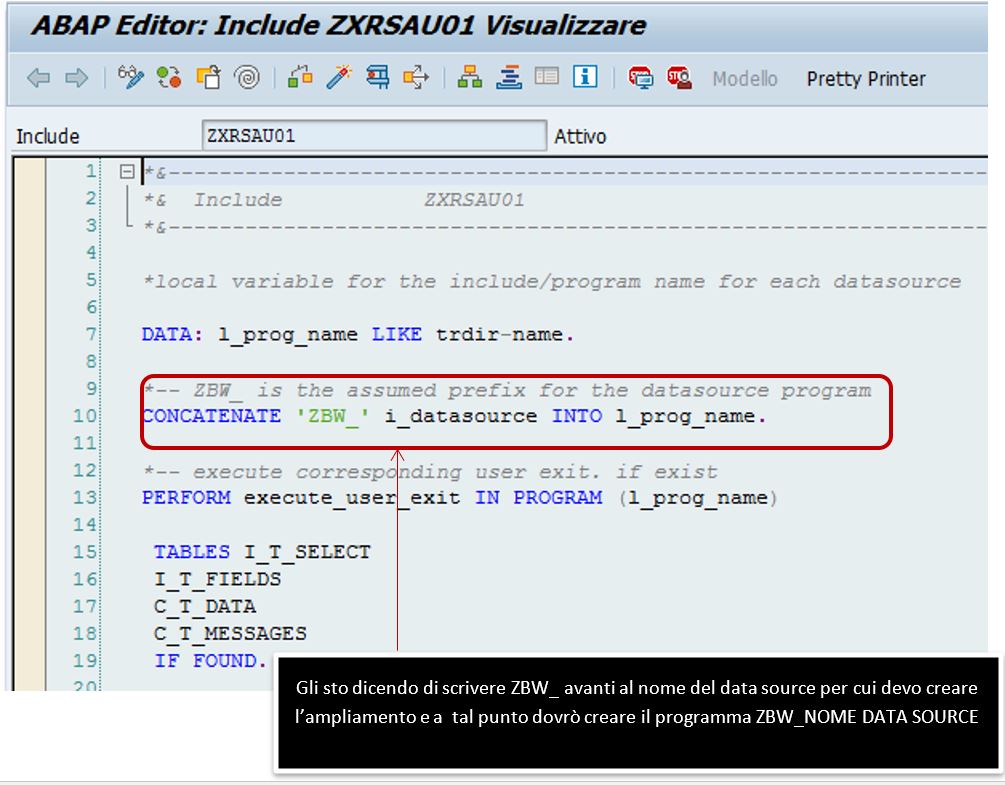Click the Other Object icon

tap(208, 78)
